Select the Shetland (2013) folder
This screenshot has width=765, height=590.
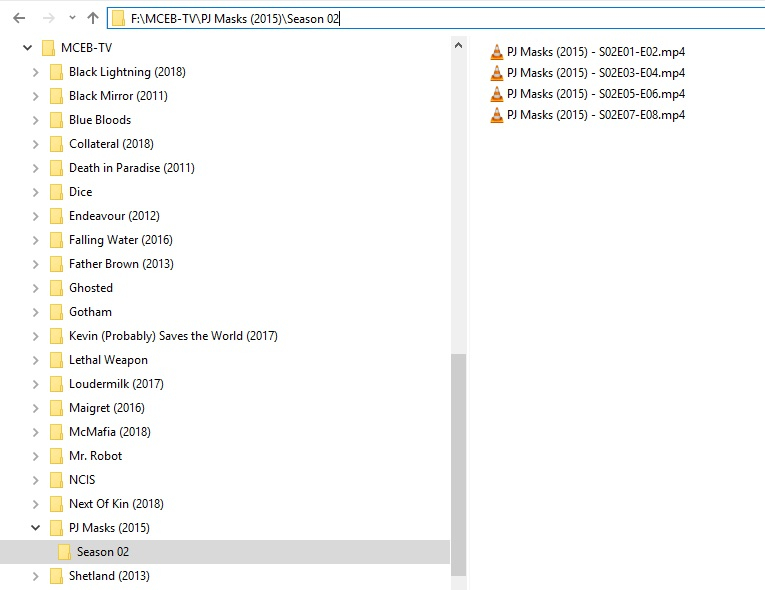point(109,576)
